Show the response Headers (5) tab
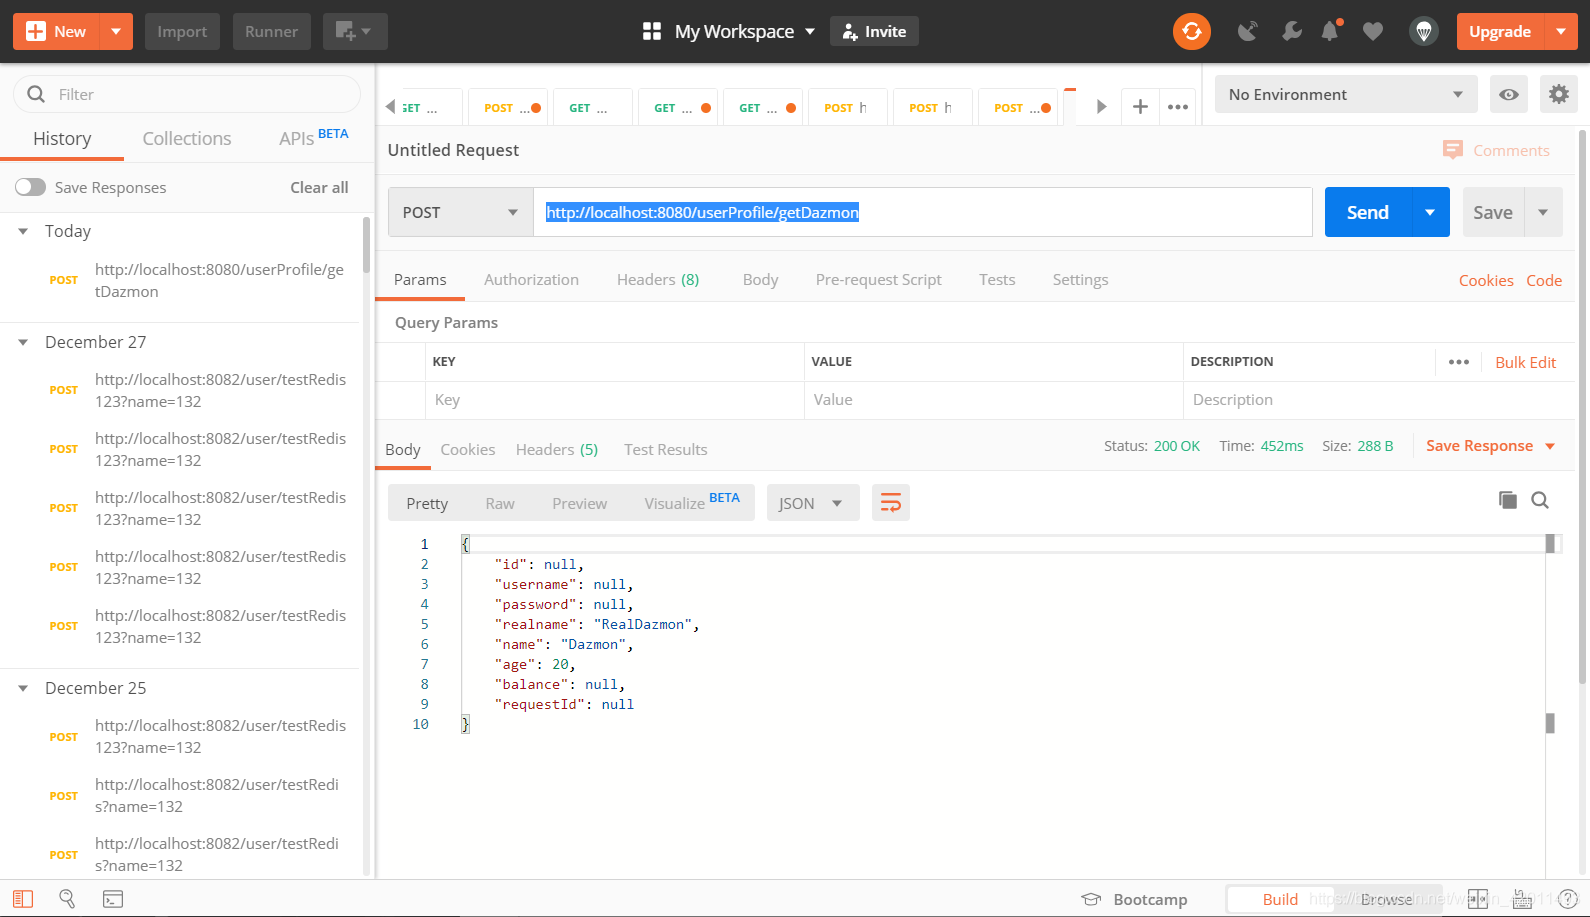This screenshot has height=917, width=1590. pyautogui.click(x=557, y=450)
